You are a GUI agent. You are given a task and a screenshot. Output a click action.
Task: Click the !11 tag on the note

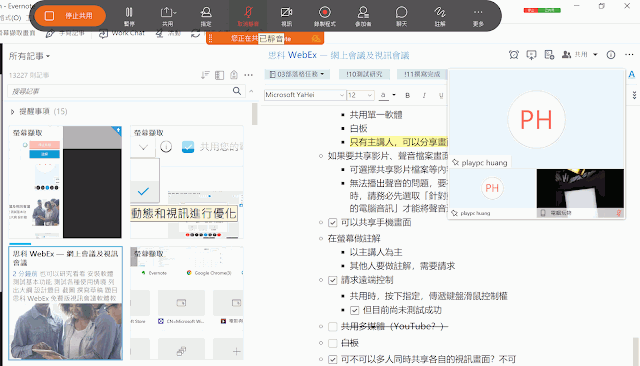point(422,74)
